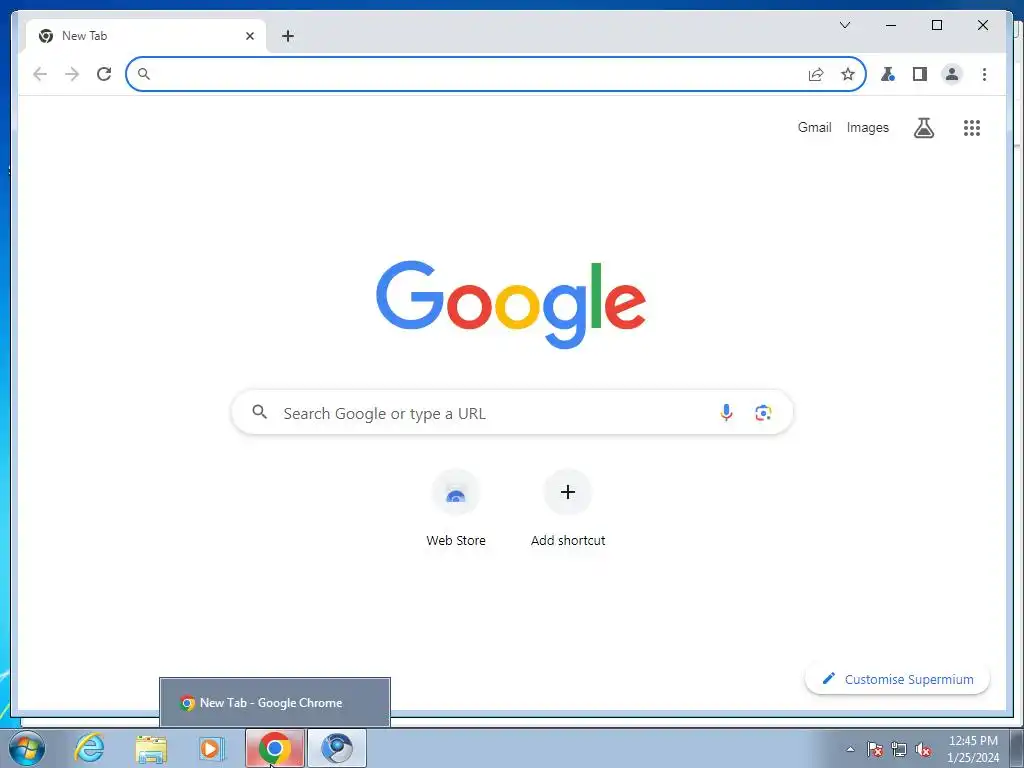The image size is (1024, 768).
Task: Click the muted volume tray icon
Action: (x=923, y=749)
